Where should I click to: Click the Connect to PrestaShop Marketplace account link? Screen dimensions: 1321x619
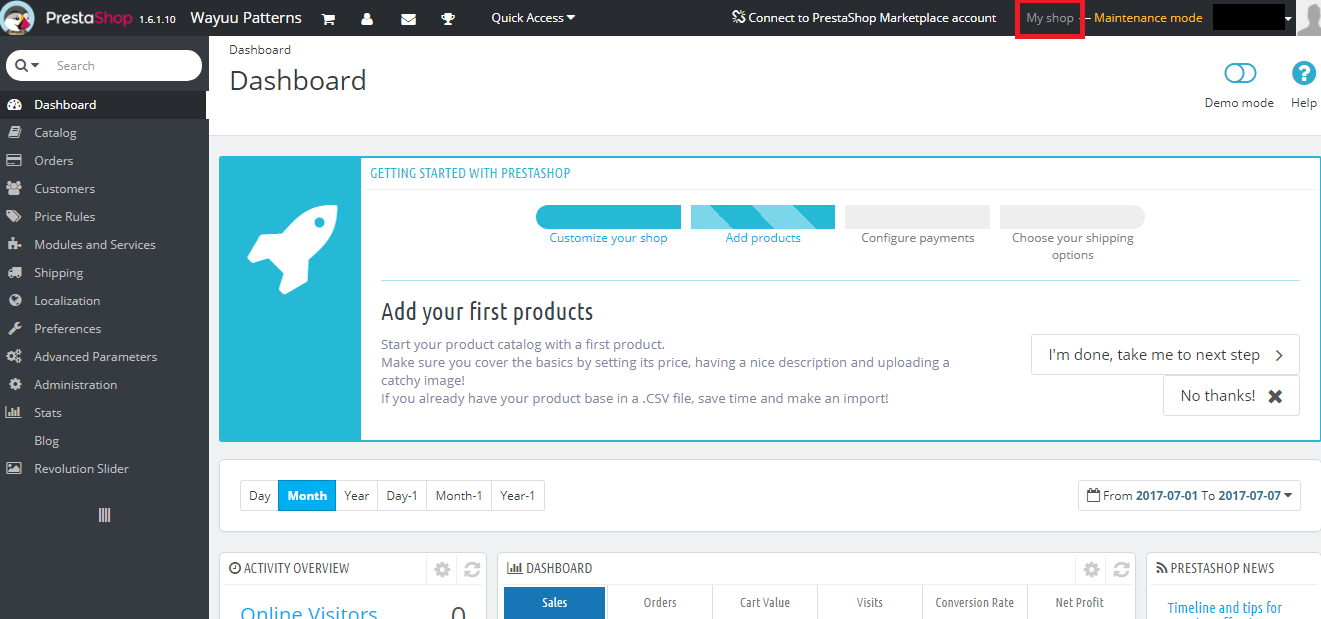(x=864, y=18)
